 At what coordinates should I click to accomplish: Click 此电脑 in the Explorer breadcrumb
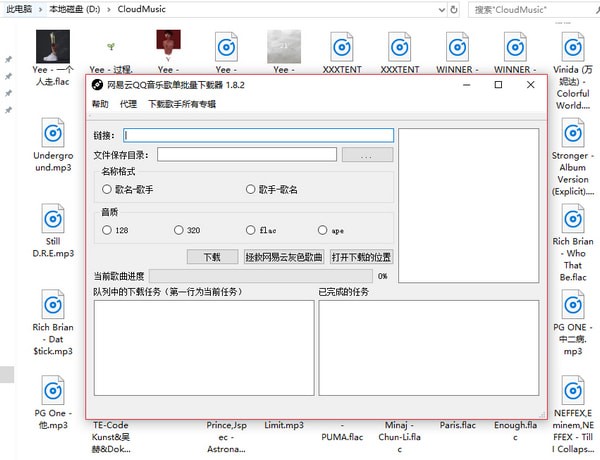[19, 9]
